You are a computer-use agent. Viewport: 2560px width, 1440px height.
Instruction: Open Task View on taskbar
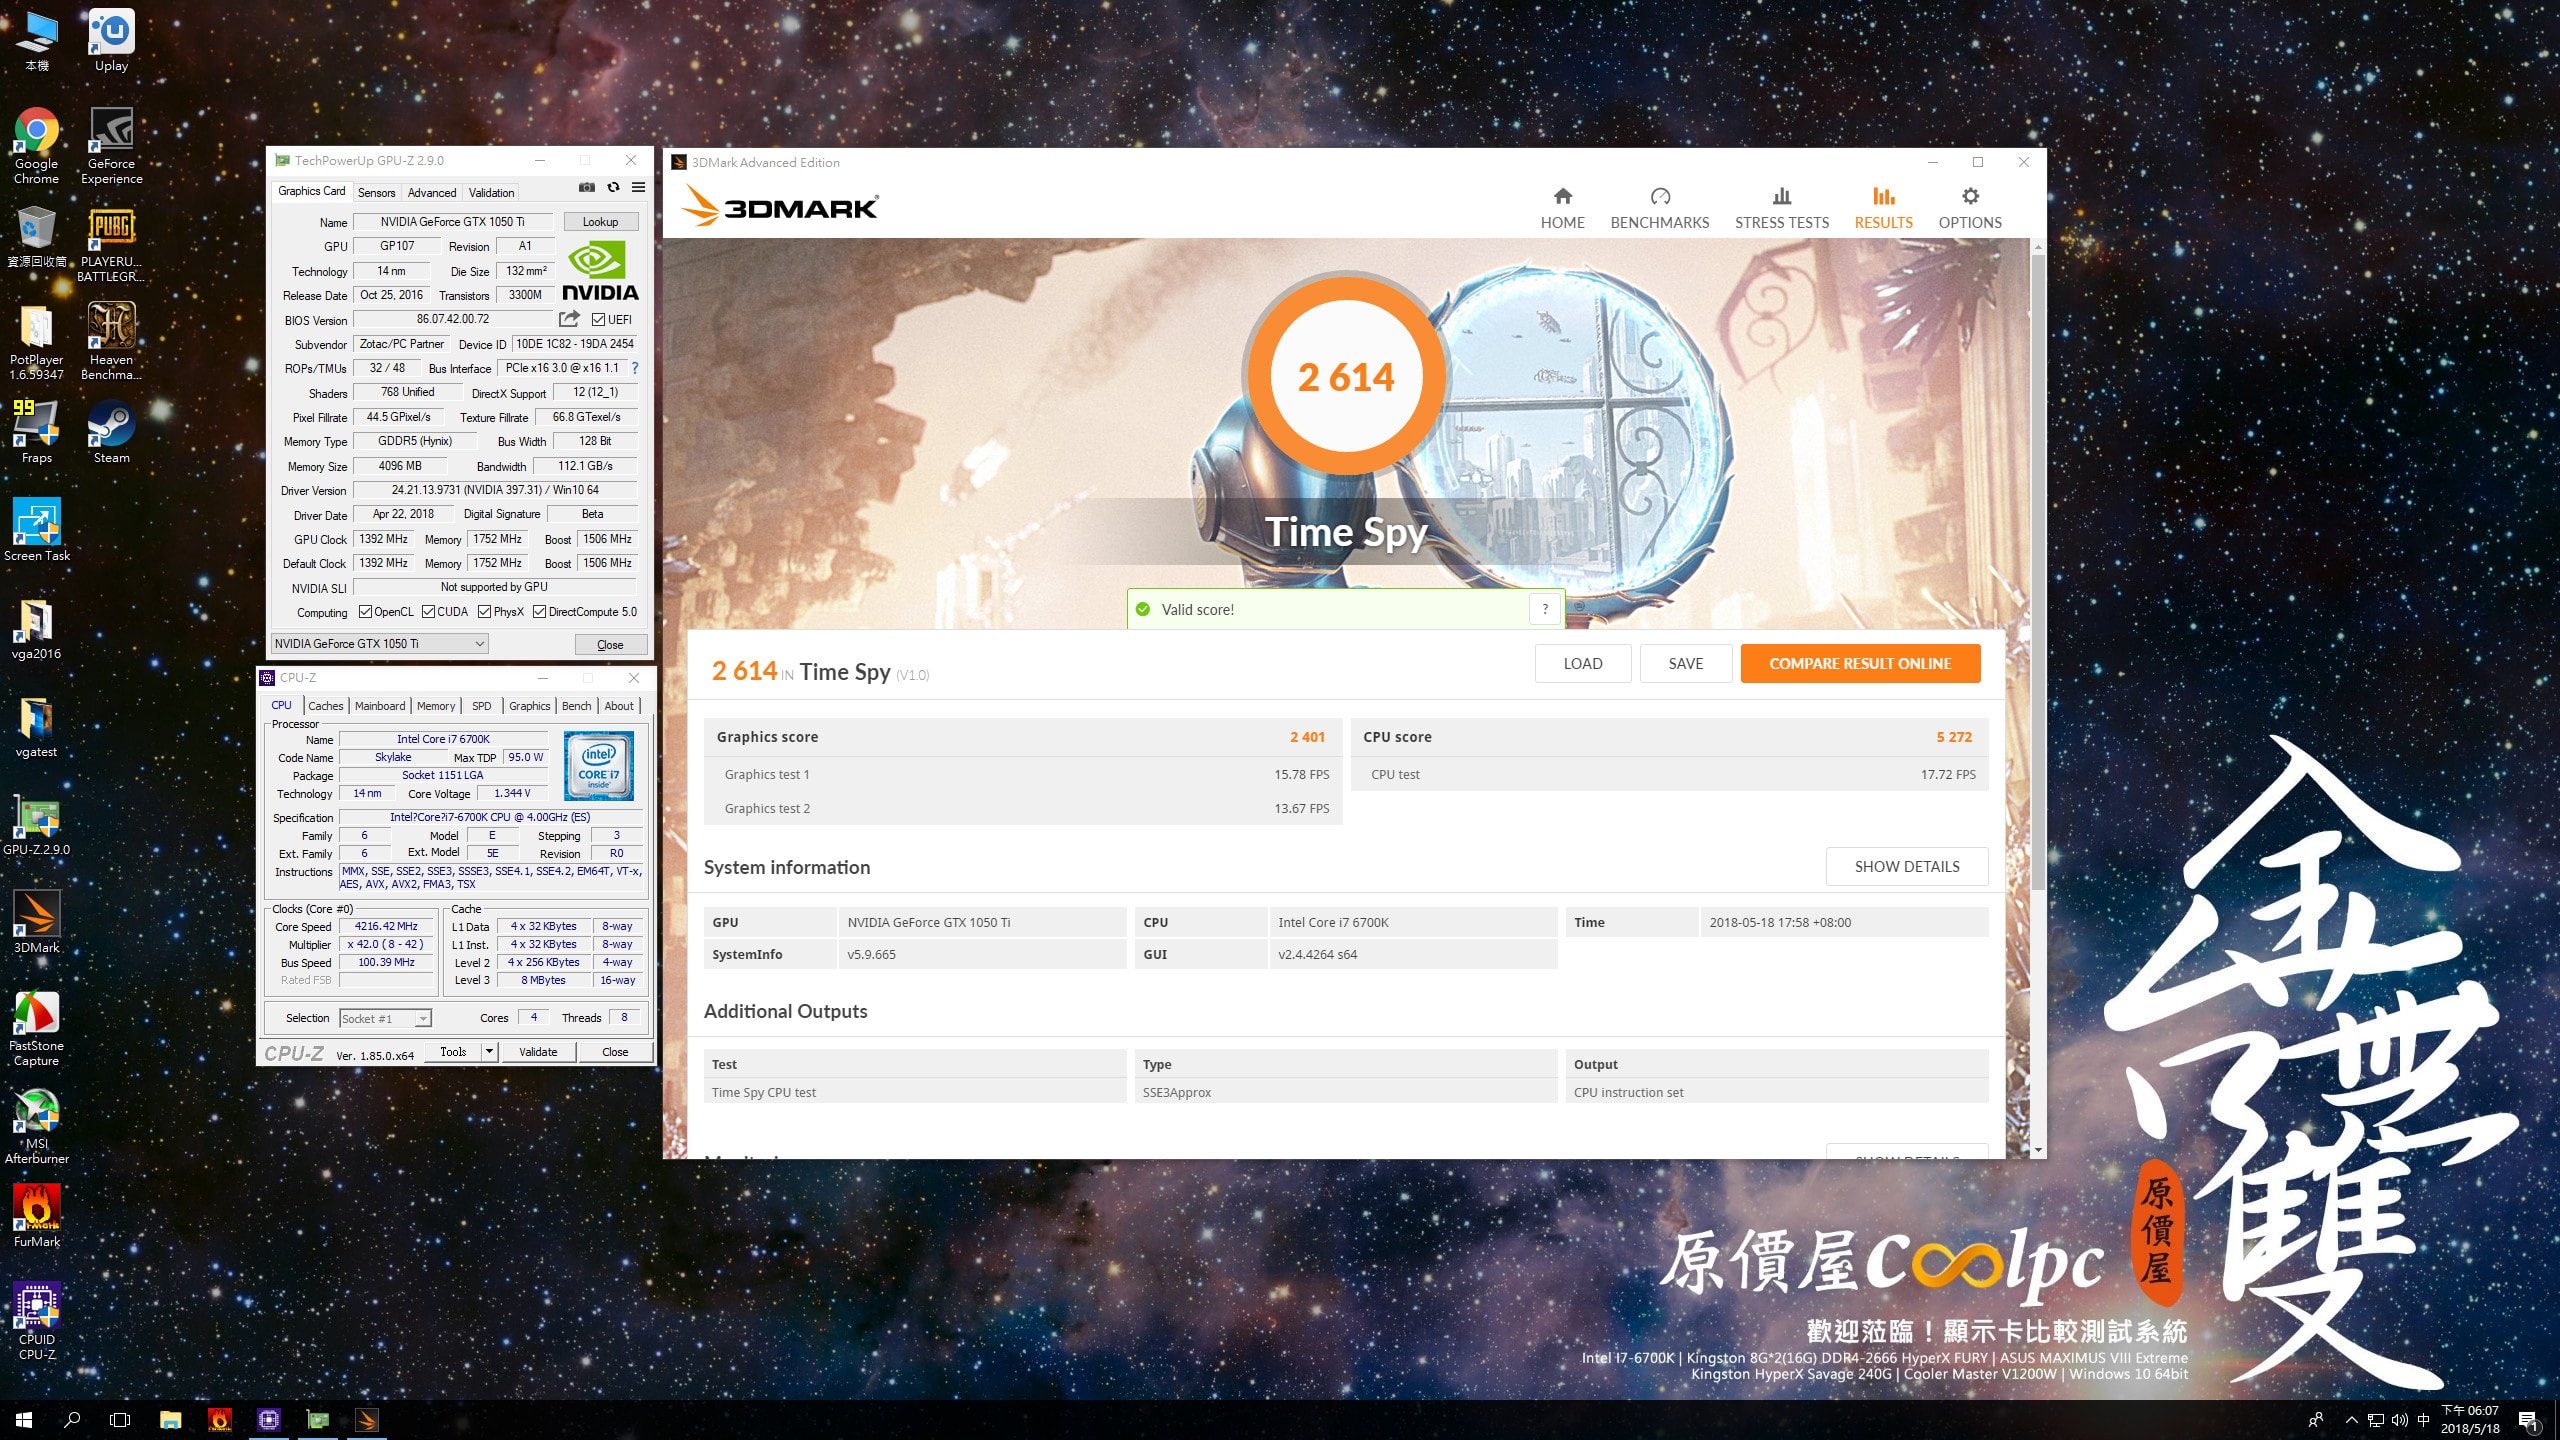[120, 1420]
